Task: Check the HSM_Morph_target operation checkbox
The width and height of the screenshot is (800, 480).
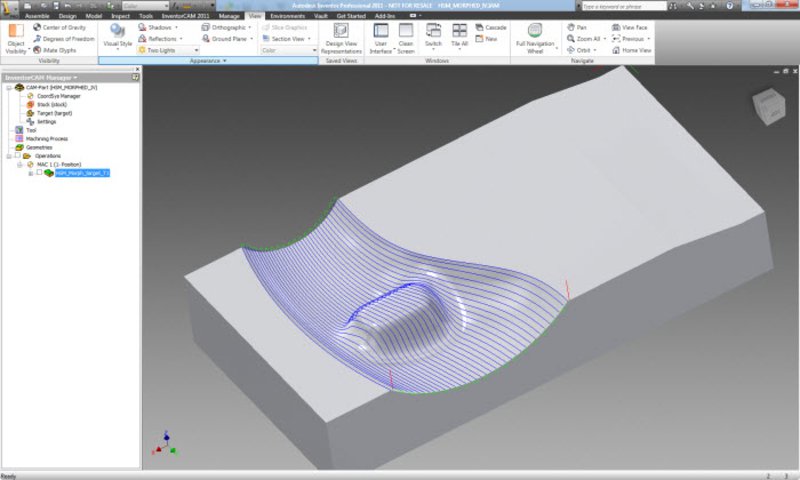Action: pos(39,173)
